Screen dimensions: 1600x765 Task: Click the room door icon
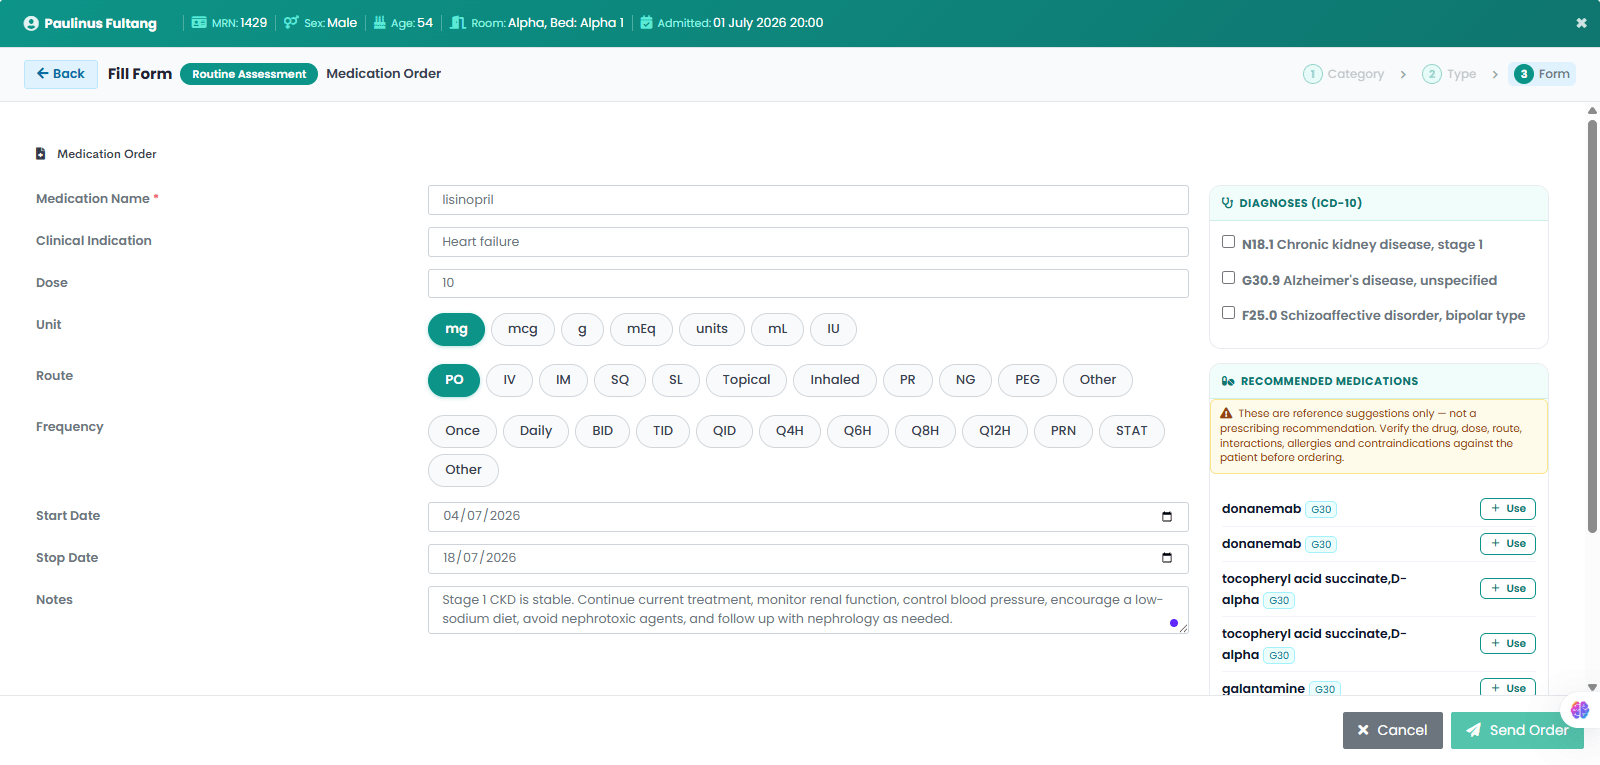coord(458,22)
